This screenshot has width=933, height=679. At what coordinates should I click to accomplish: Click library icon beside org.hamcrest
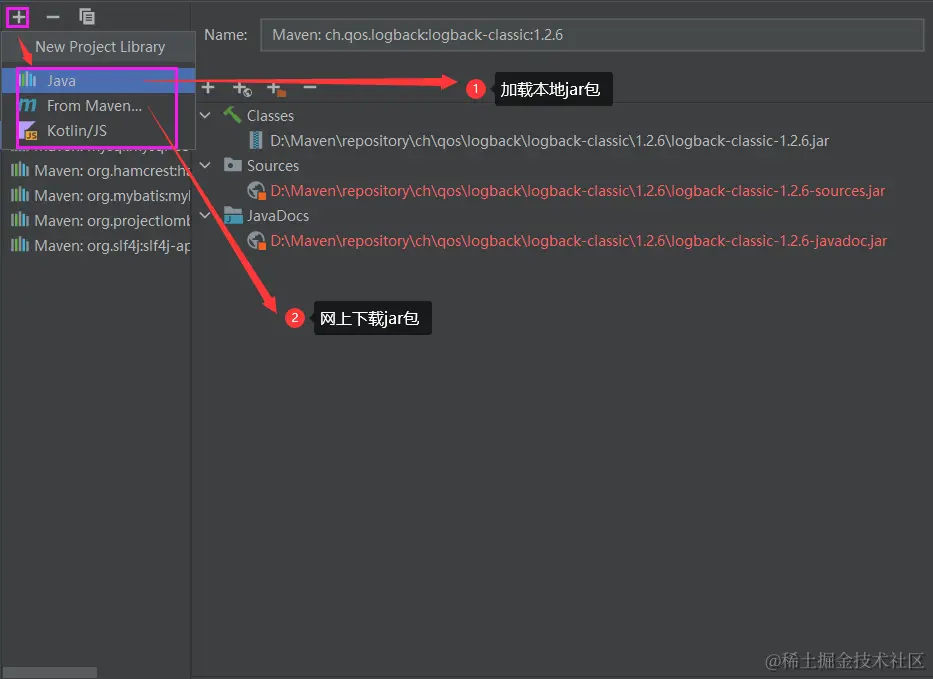click(20, 170)
